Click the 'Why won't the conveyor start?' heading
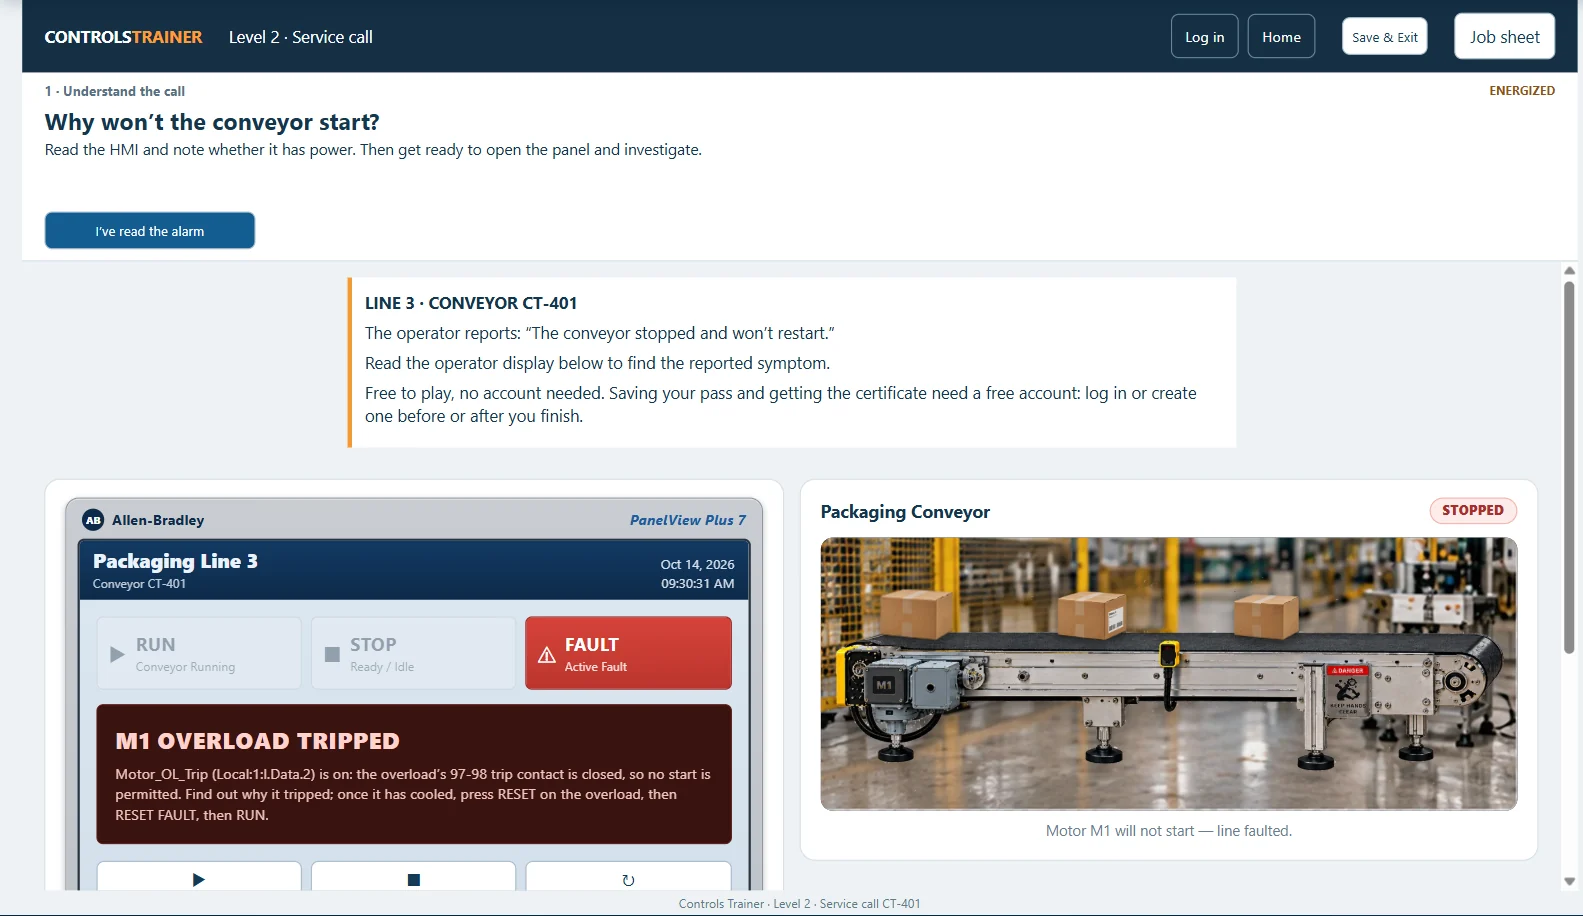This screenshot has height=916, width=1583. click(212, 122)
